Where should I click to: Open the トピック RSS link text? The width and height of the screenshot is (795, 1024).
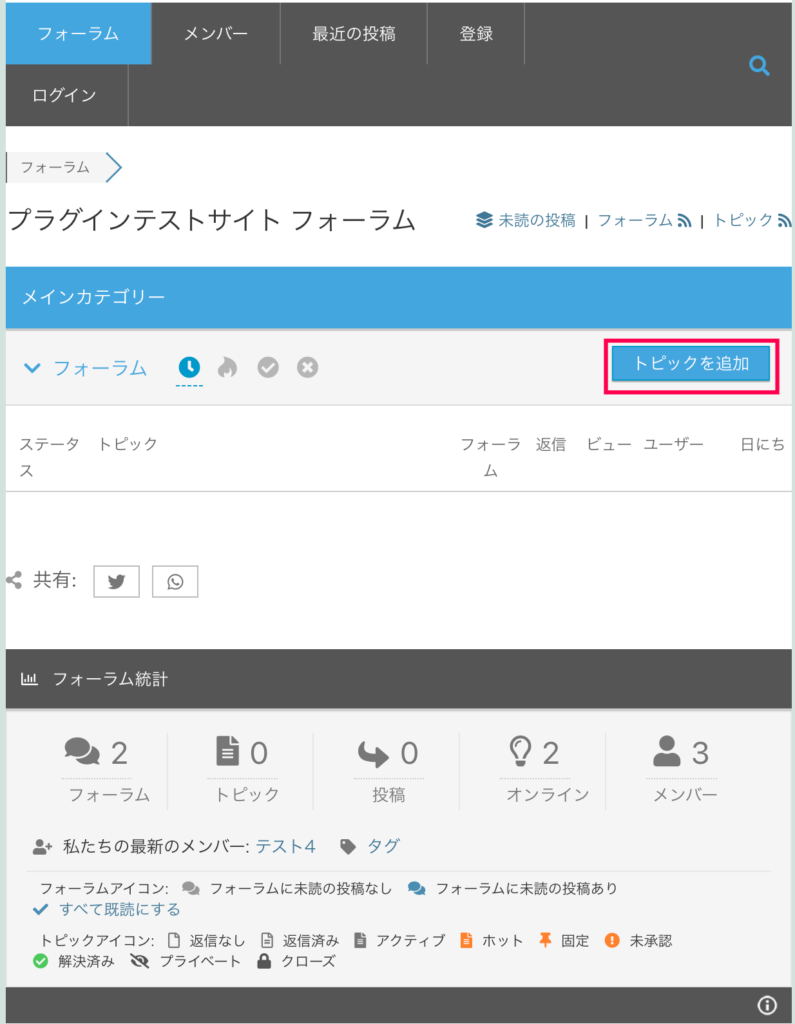pyautogui.click(x=743, y=221)
